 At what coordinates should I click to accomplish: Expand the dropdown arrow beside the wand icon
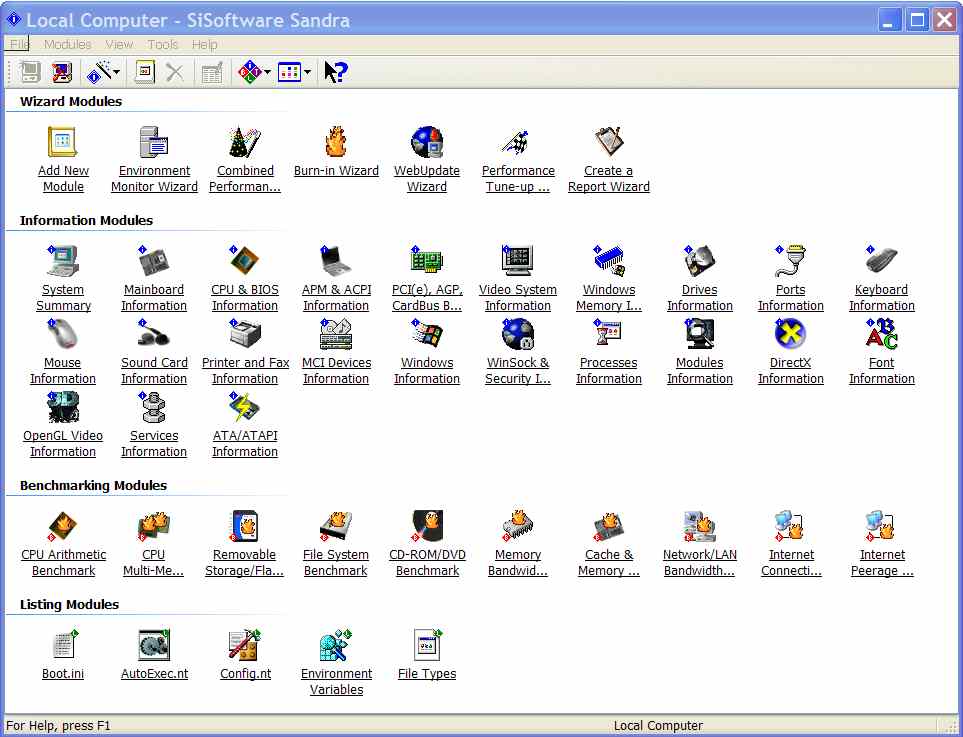tap(117, 72)
